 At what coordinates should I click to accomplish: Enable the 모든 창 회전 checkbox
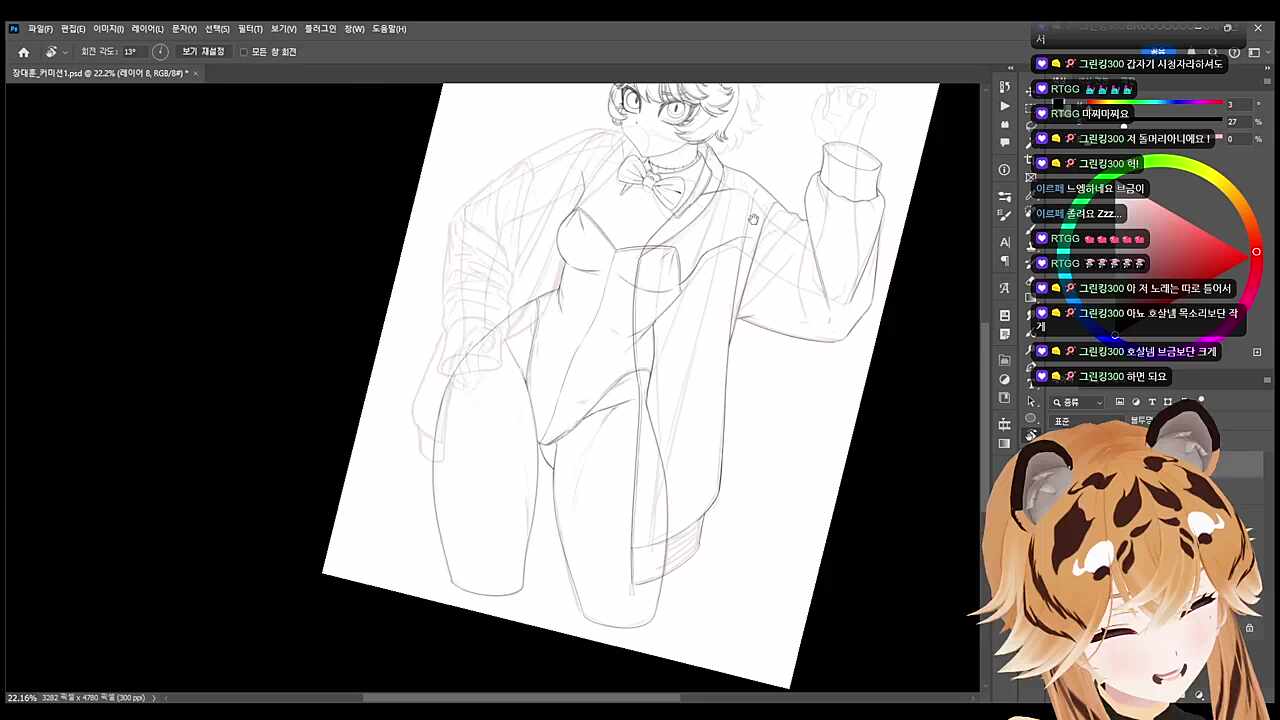[x=244, y=52]
